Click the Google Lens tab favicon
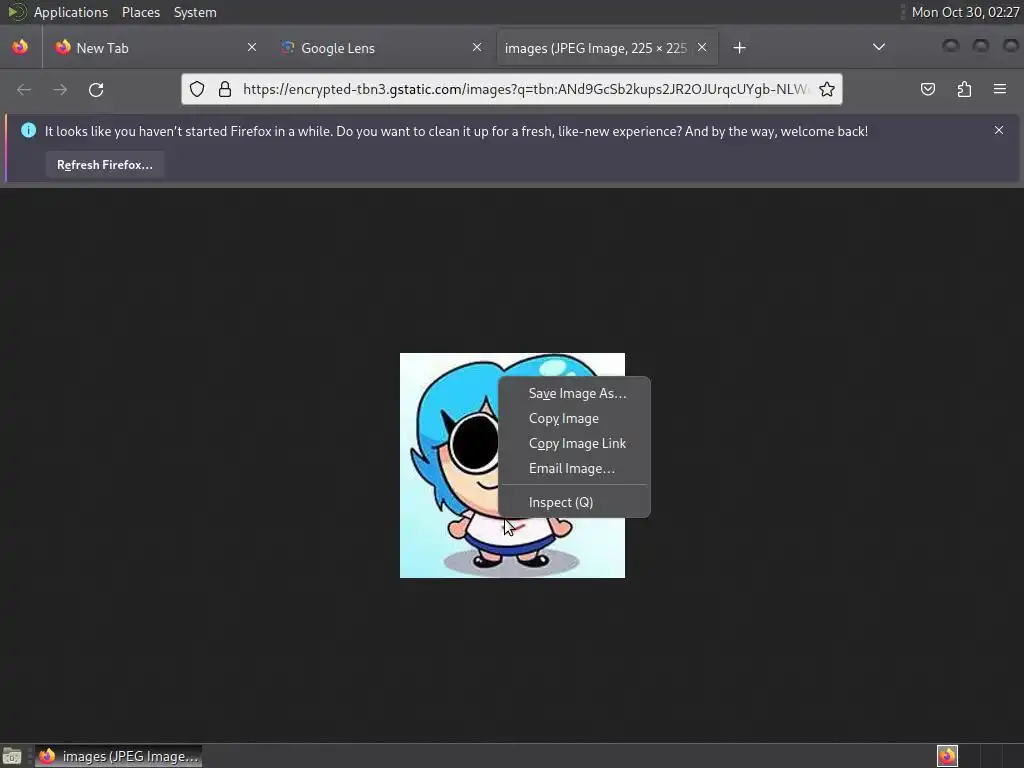This screenshot has height=768, width=1024. (287, 47)
